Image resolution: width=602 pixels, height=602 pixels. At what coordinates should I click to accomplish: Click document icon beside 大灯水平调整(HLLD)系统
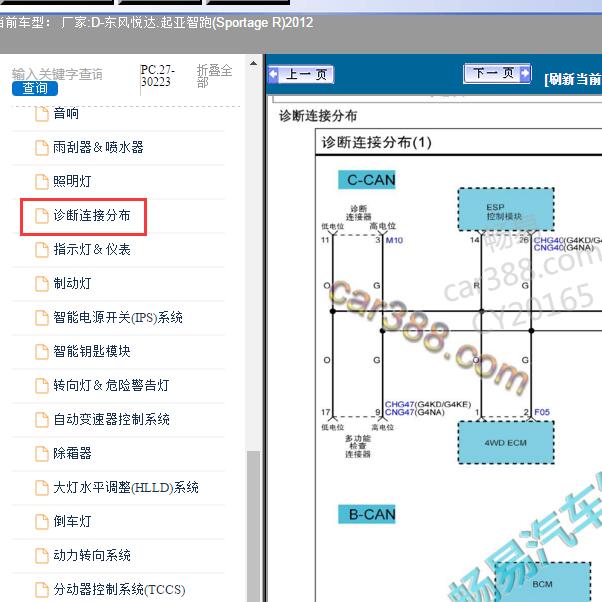tap(41, 488)
